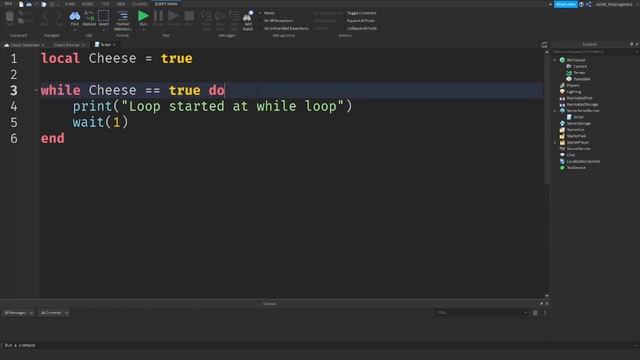Viewport: 640px width, 360px height.
Task: Switch to the TEST ribbon tab
Action: coord(106,4)
